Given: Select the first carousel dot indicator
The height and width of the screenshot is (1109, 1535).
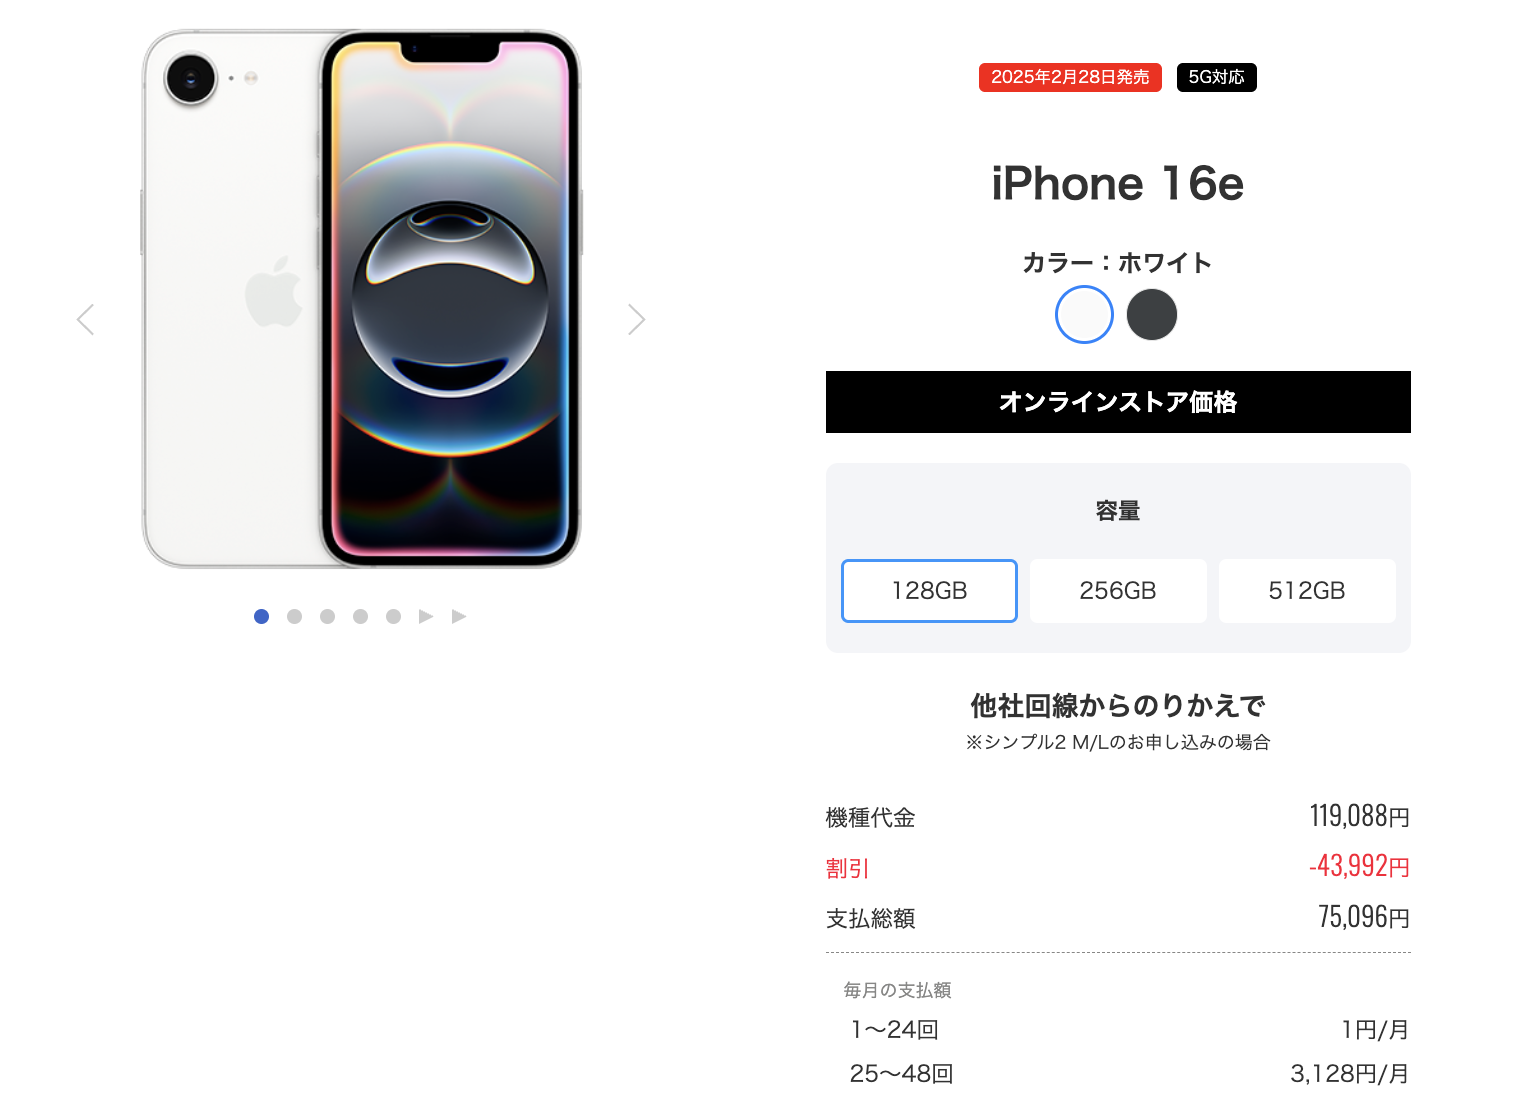Looking at the screenshot, I should (261, 616).
